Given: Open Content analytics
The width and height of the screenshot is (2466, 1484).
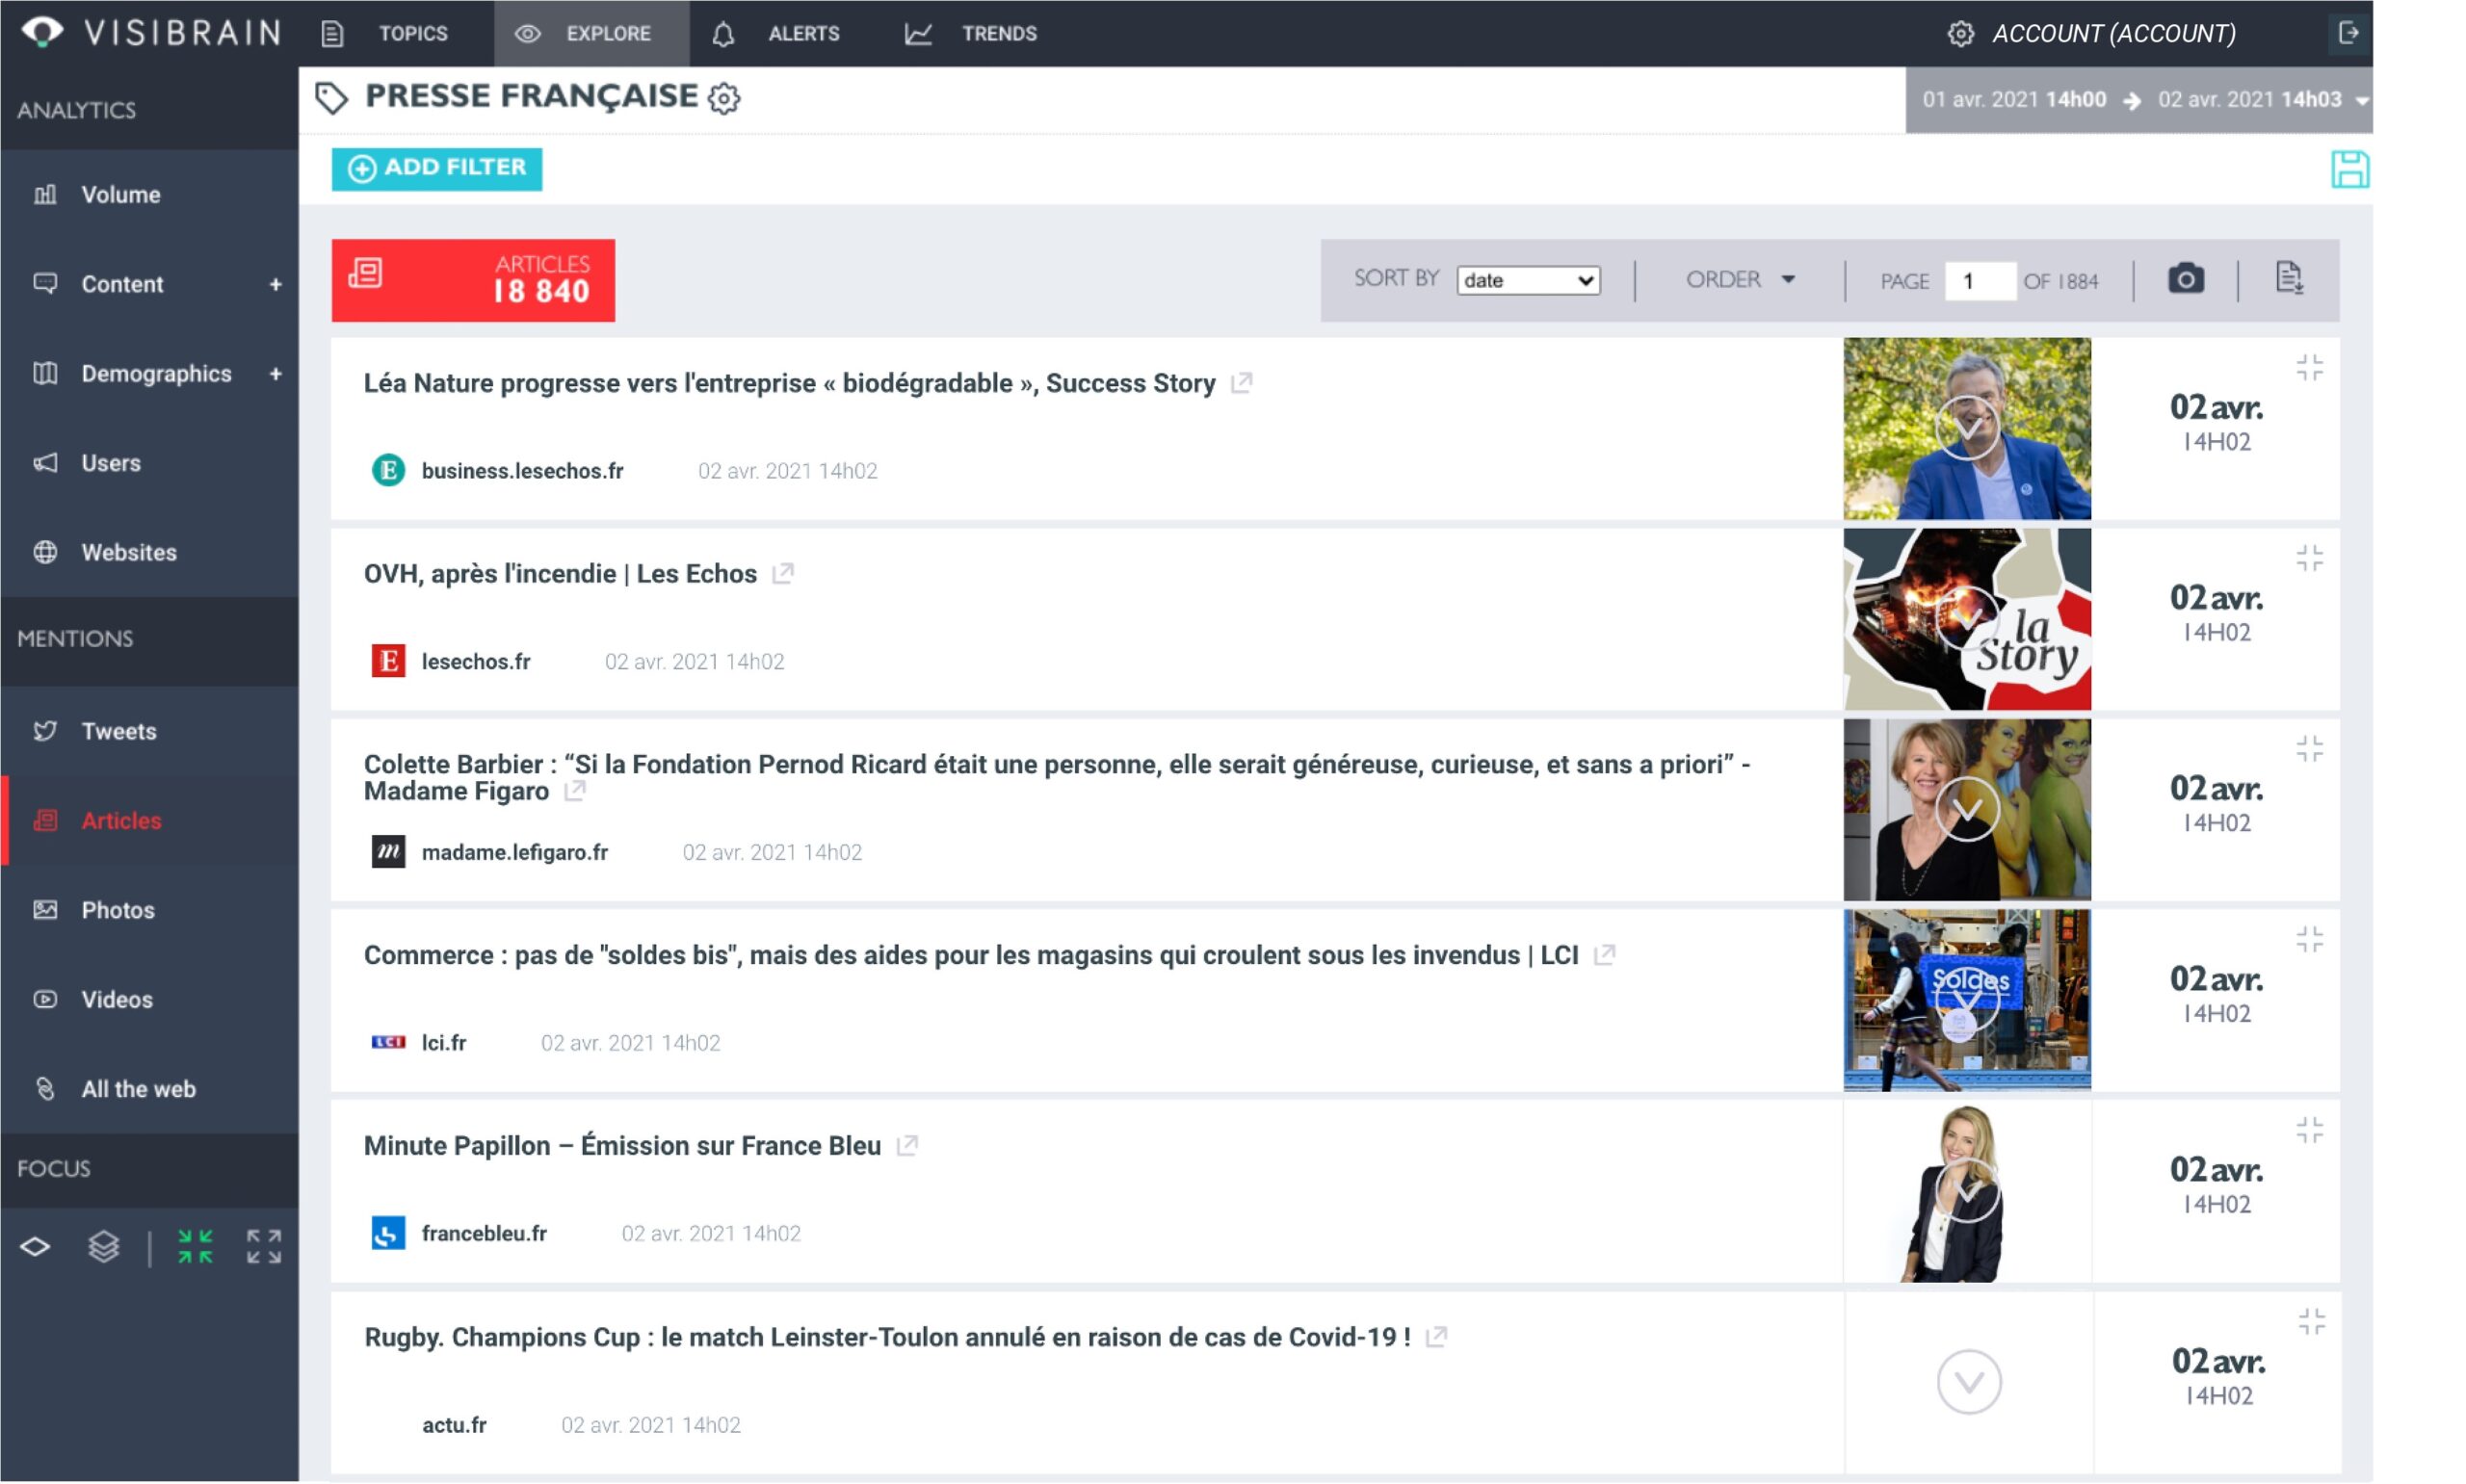Looking at the screenshot, I should (x=122, y=284).
